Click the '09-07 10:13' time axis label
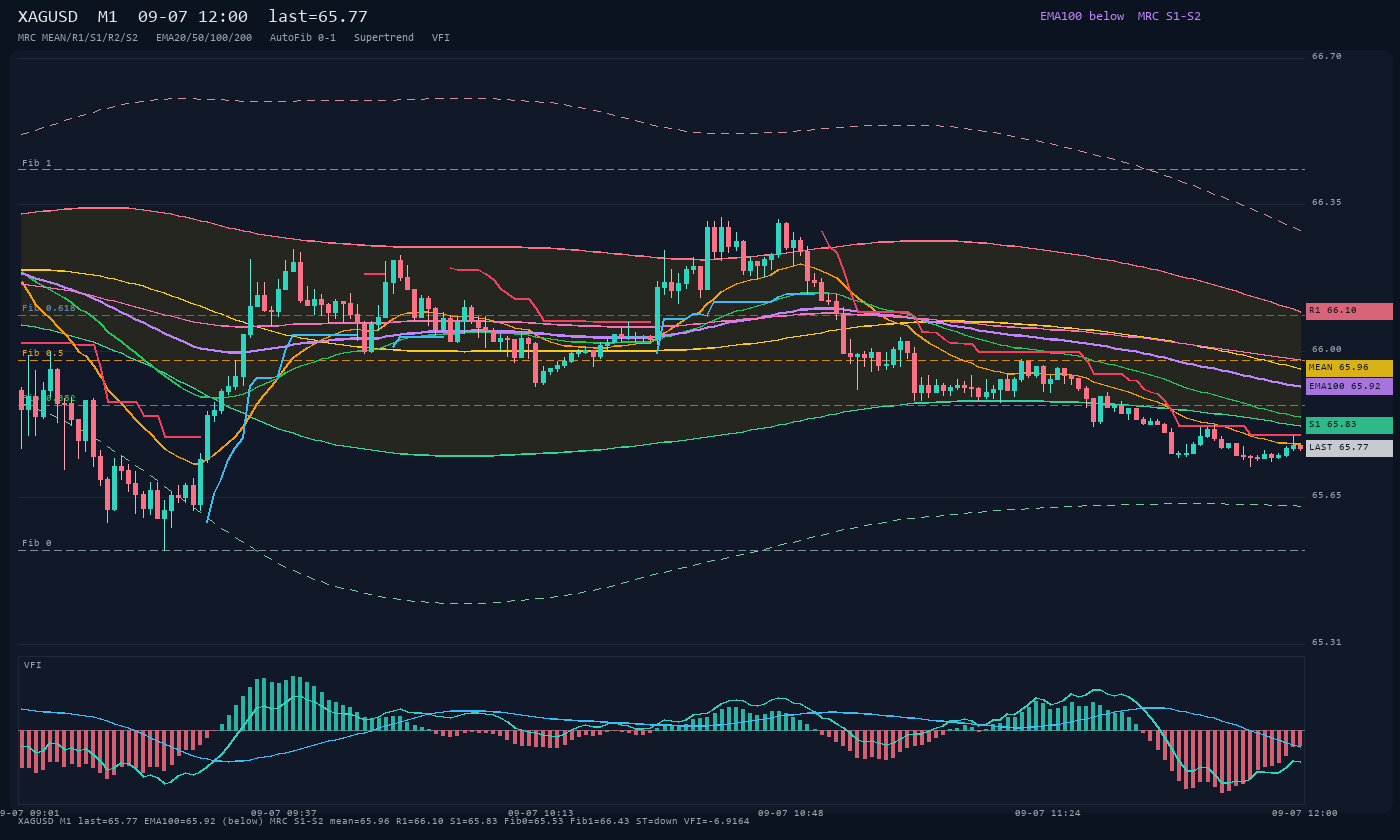The width and height of the screenshot is (1400, 840). [x=541, y=813]
